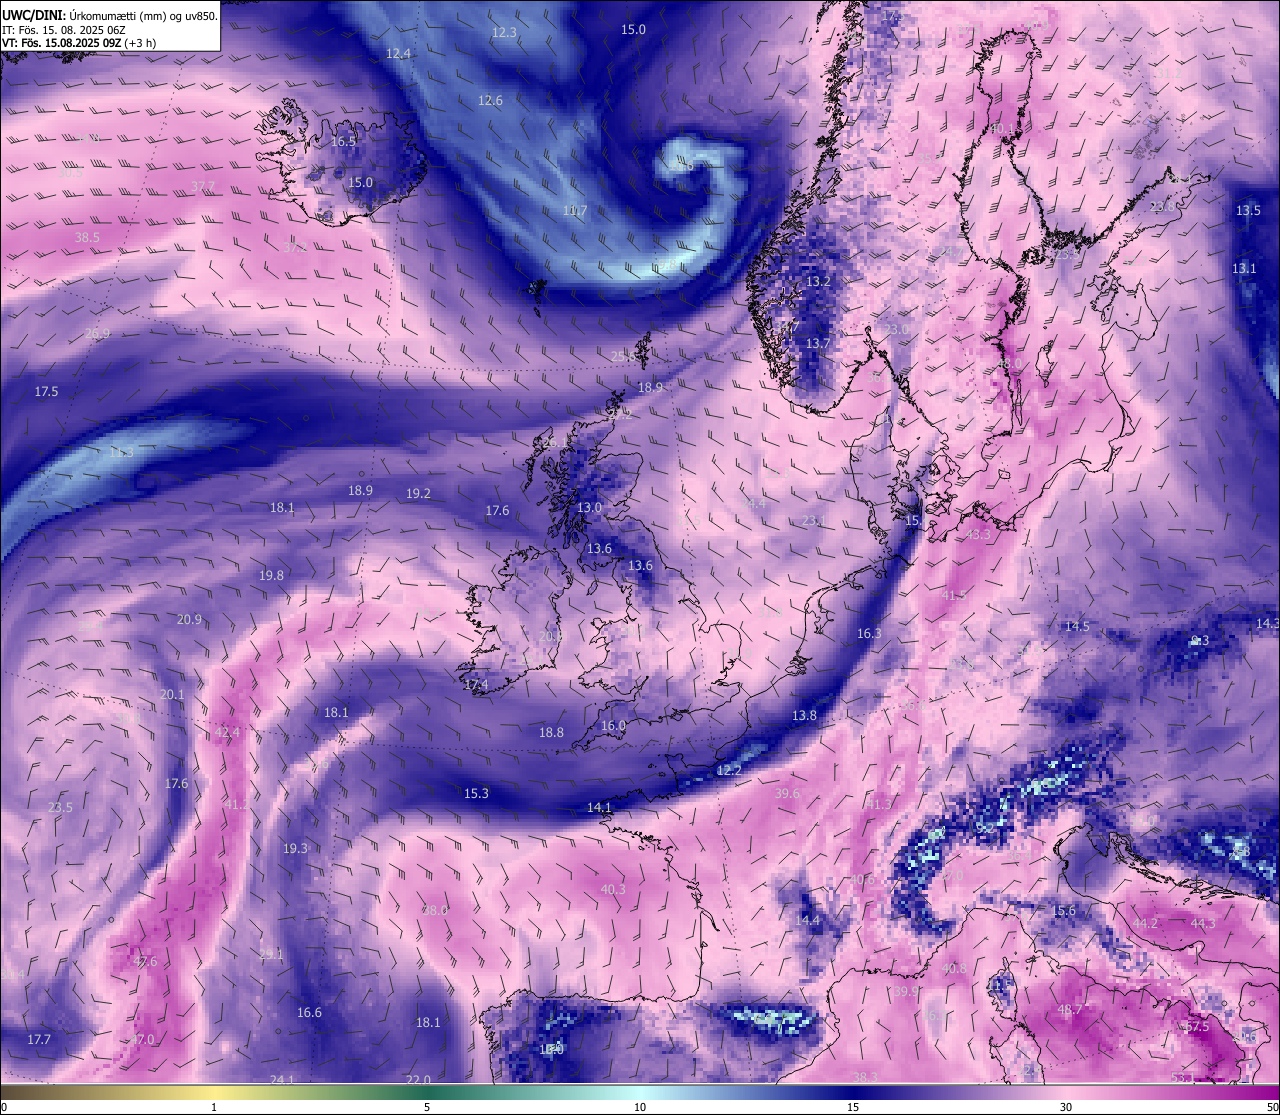Click the 40.8 value label
This screenshot has width=1280, height=1115.
coord(954,968)
